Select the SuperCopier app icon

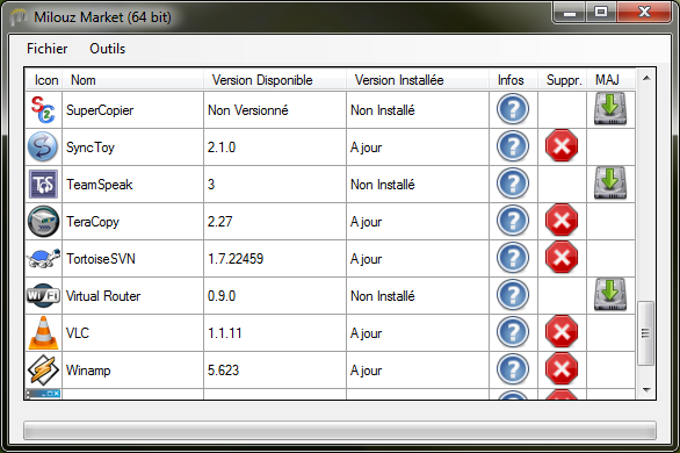pyautogui.click(x=43, y=110)
